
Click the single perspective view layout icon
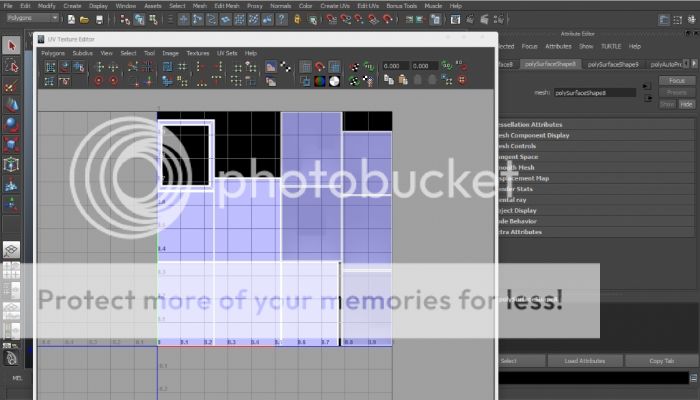(11, 250)
